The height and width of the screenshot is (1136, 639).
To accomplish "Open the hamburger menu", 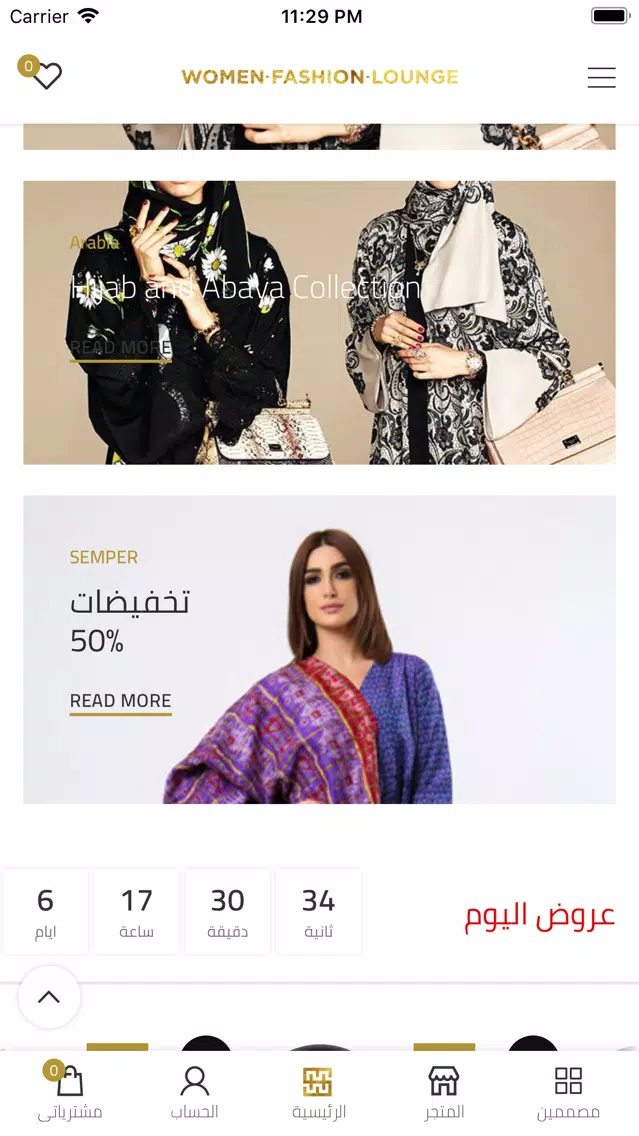I will pos(601,78).
